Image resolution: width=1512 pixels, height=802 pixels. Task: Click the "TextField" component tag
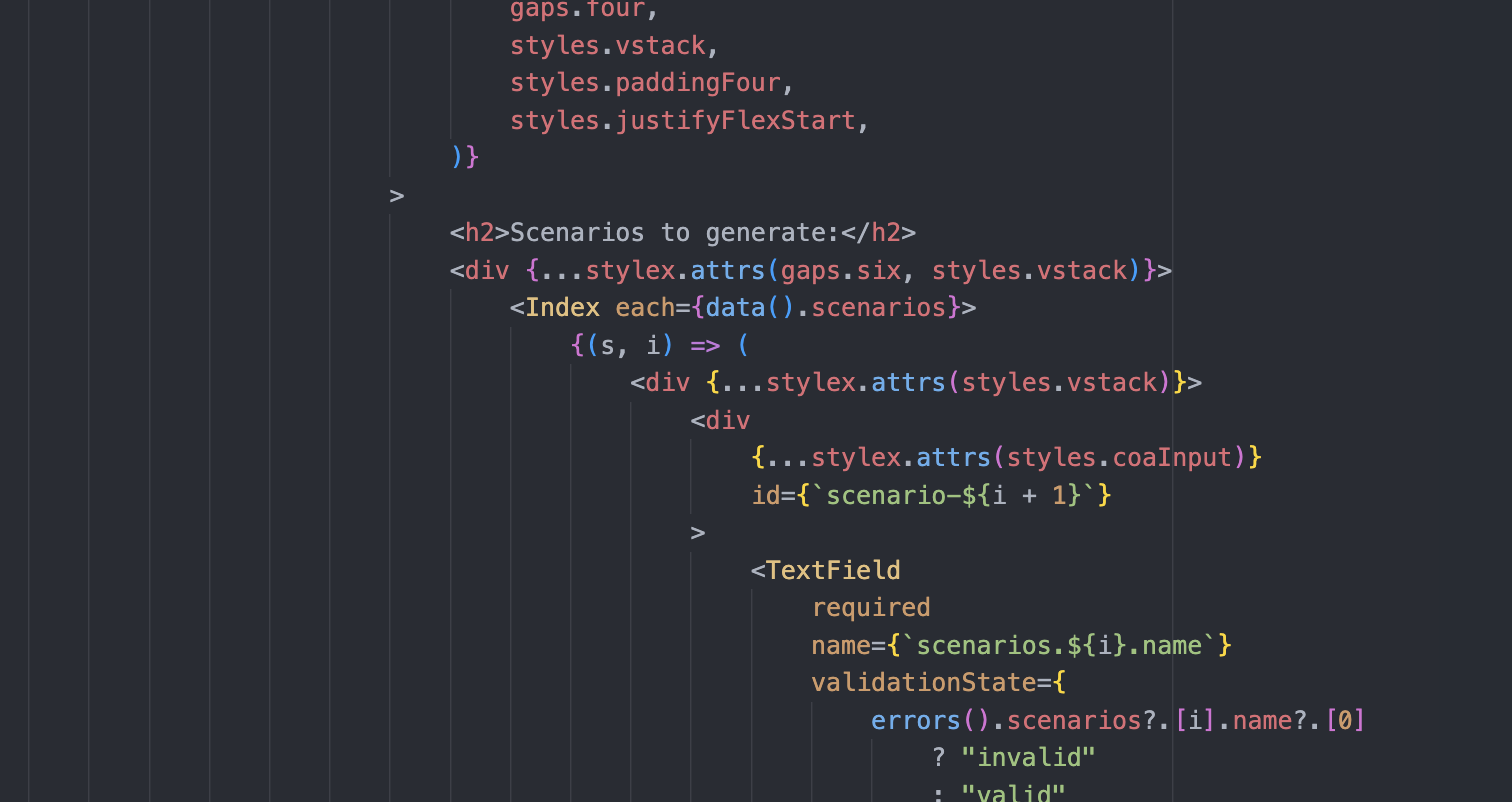pyautogui.click(x=833, y=570)
